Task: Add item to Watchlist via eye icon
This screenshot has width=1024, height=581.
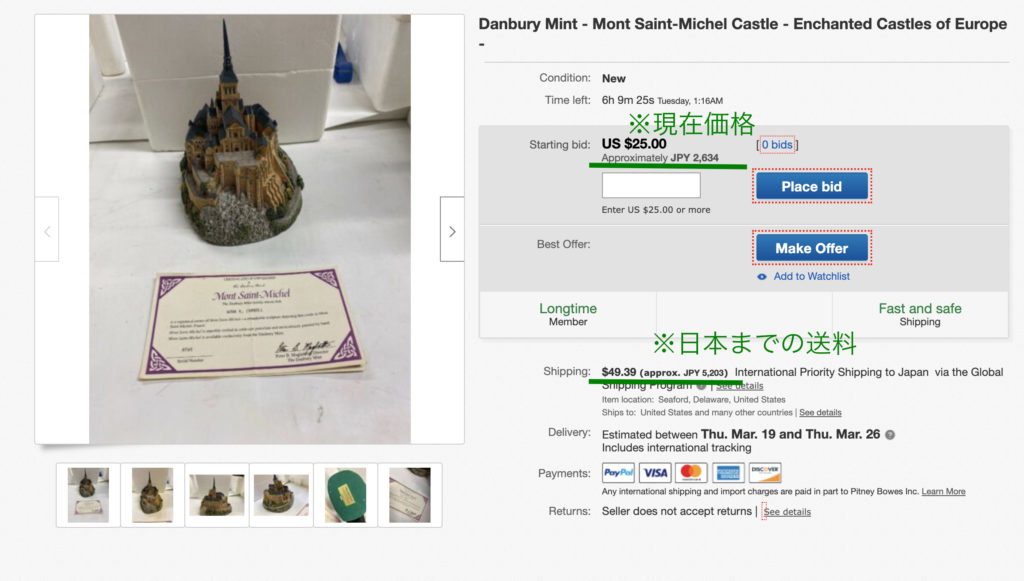Action: point(761,277)
